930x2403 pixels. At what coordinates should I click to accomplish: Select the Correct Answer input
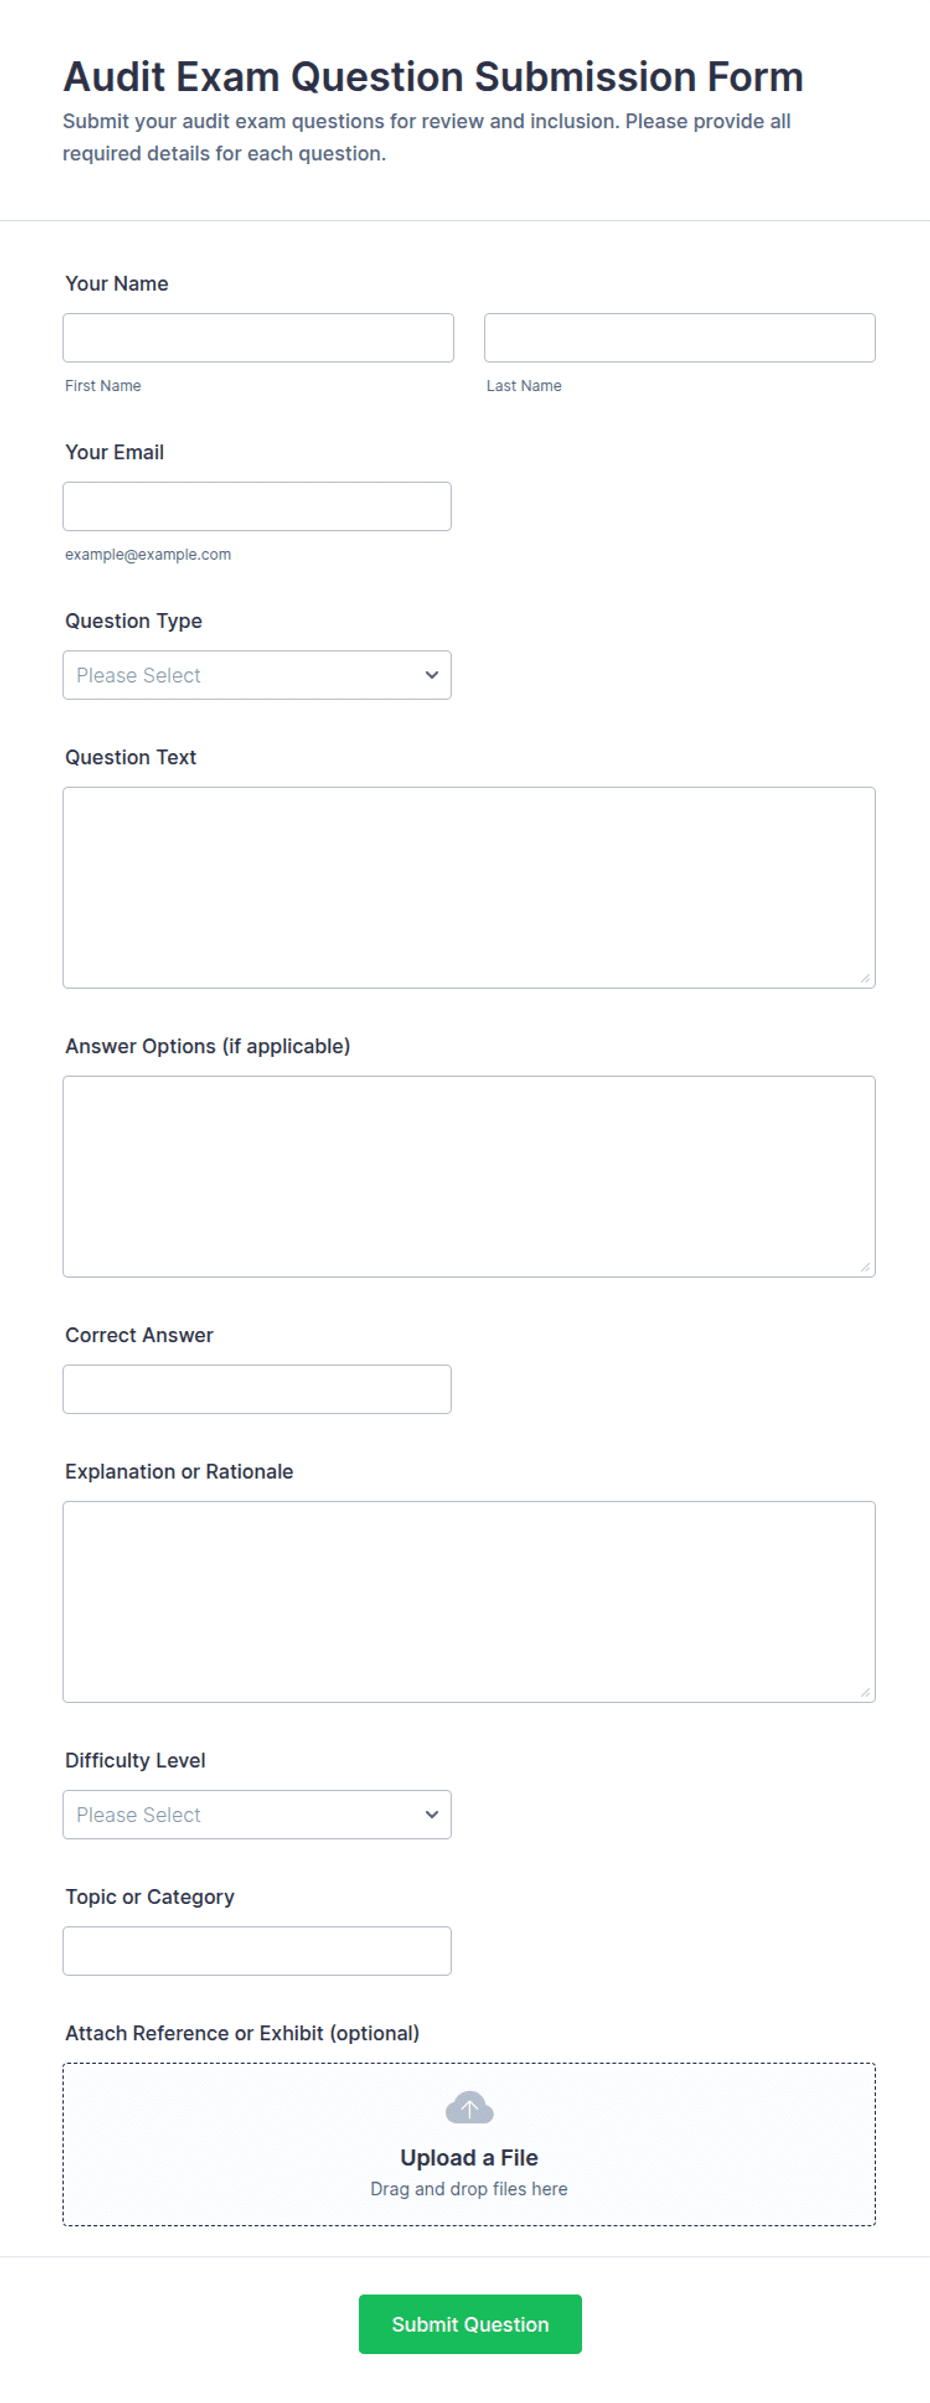click(257, 1389)
